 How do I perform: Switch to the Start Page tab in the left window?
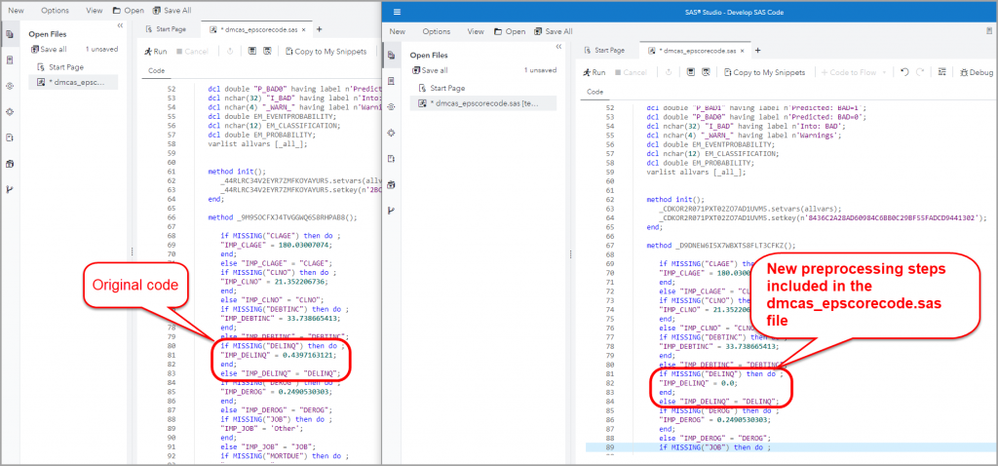pos(166,29)
